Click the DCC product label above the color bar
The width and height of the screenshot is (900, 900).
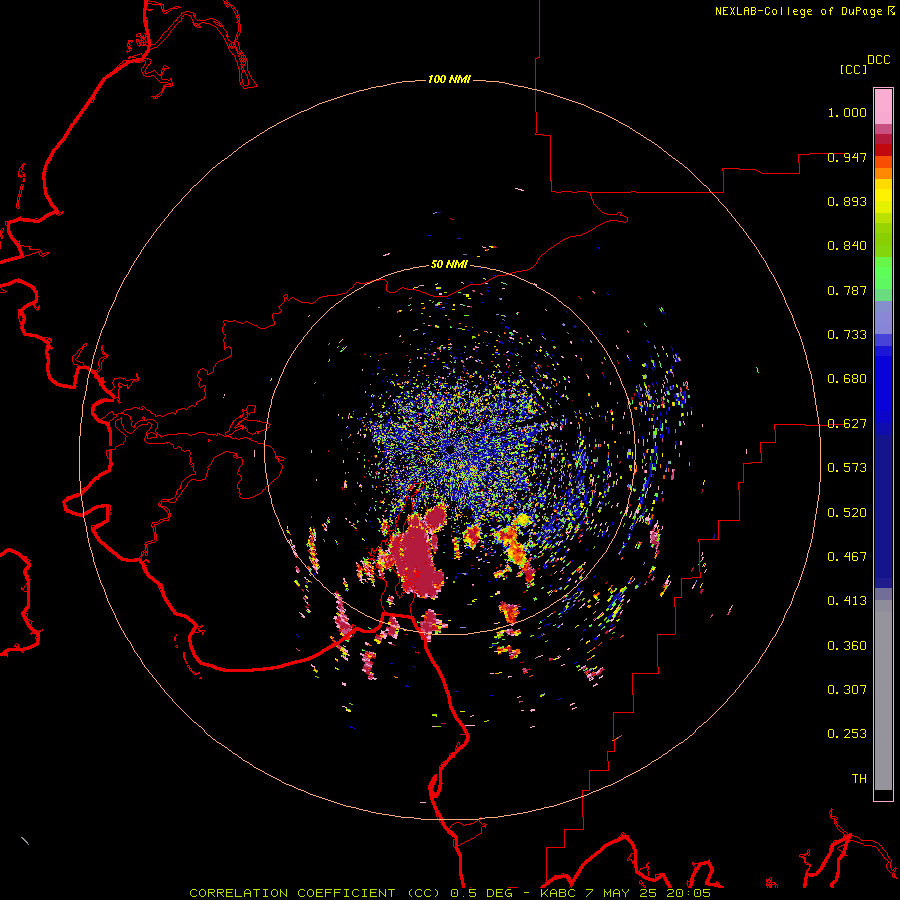[878, 60]
